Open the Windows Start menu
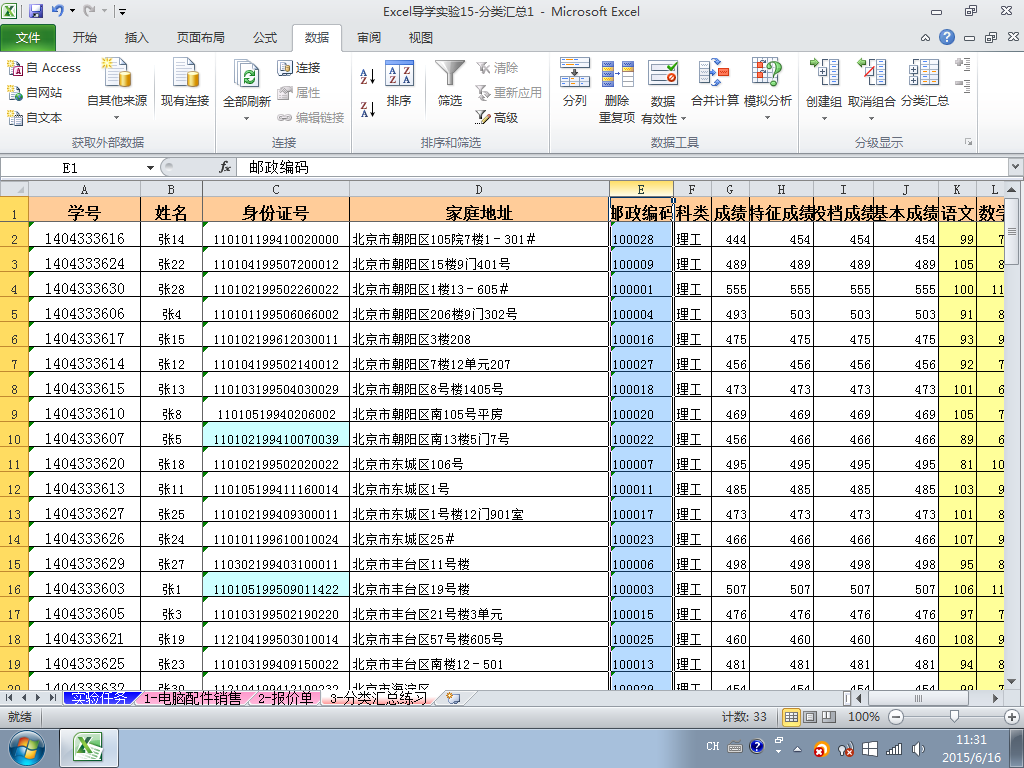Viewport: 1024px width, 768px height. (26, 748)
